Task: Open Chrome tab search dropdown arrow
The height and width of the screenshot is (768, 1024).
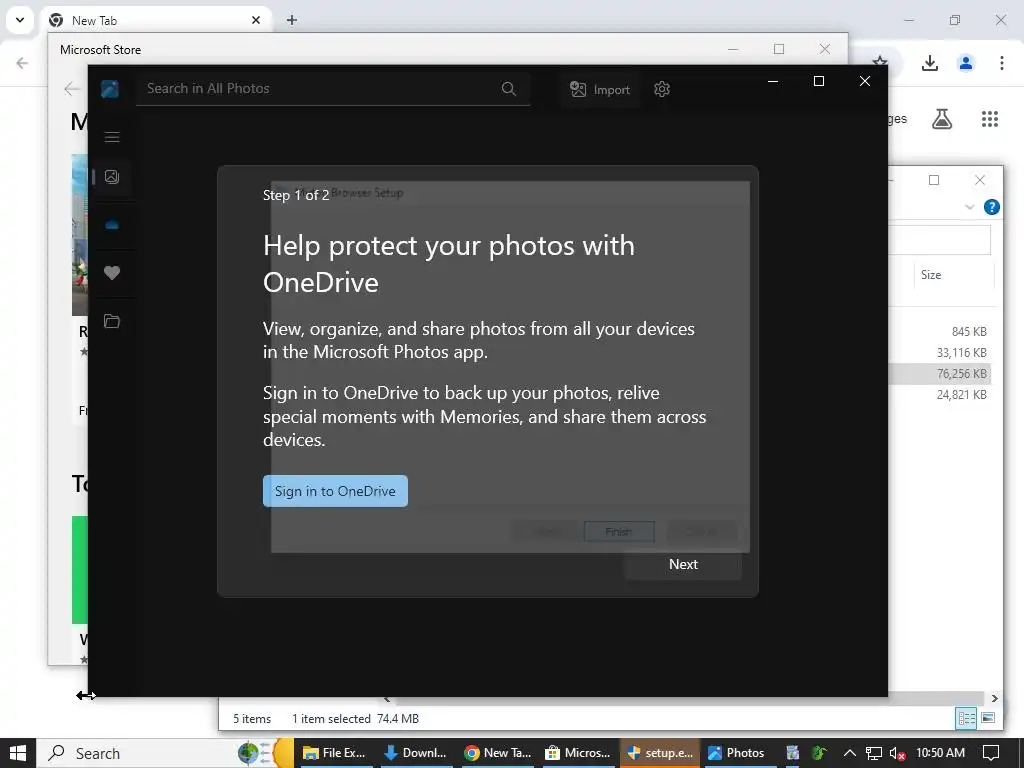Action: (x=20, y=20)
